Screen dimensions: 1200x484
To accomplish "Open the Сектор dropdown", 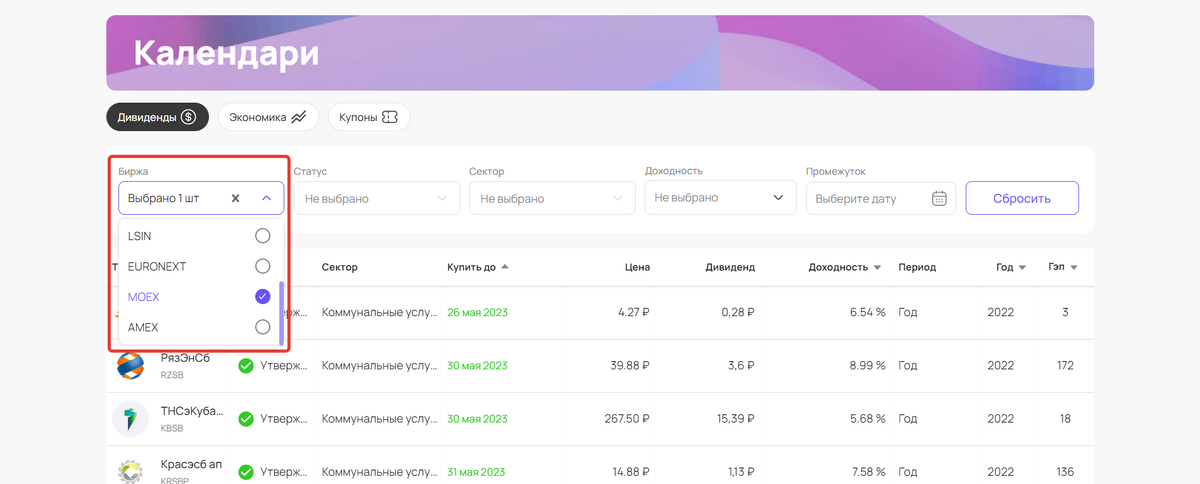I will [552, 198].
